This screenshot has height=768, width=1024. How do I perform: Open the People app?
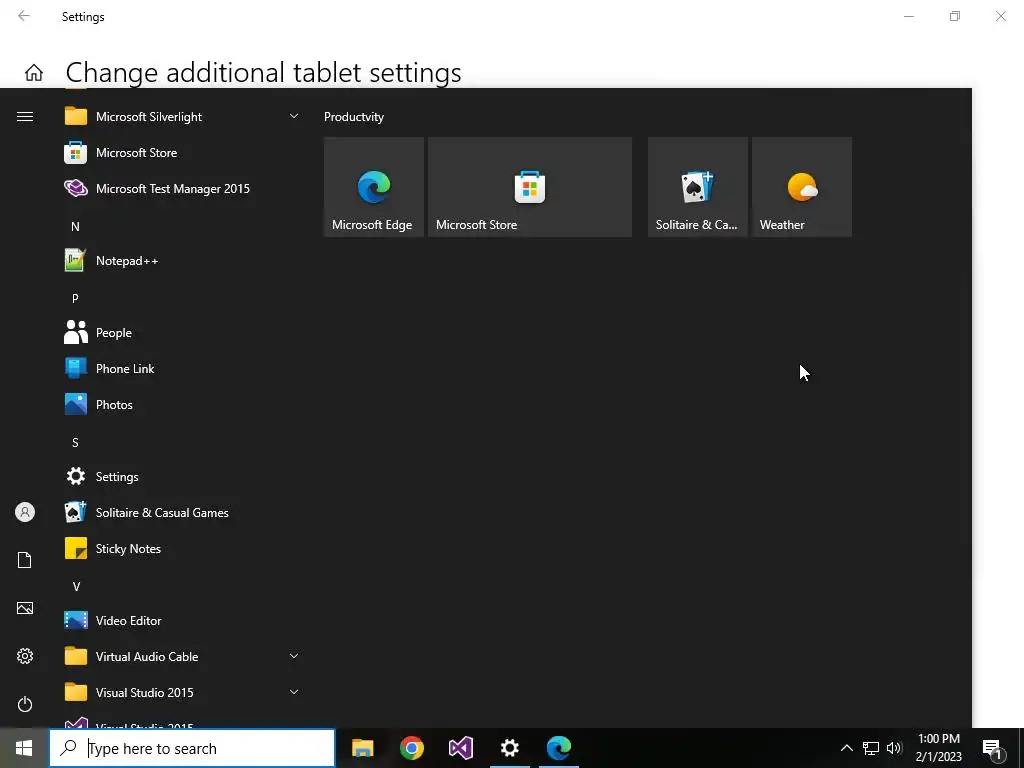click(182, 332)
